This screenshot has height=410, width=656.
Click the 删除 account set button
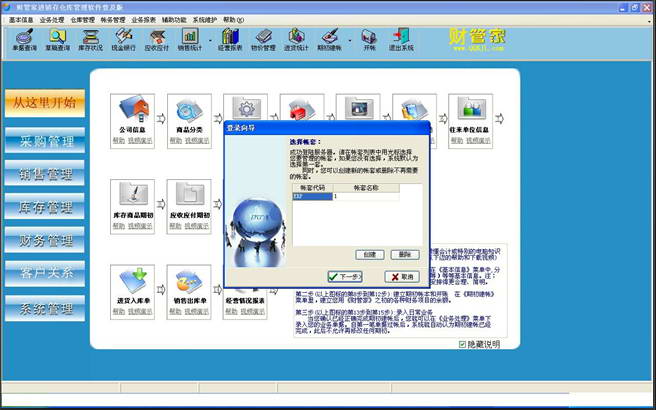405,254
